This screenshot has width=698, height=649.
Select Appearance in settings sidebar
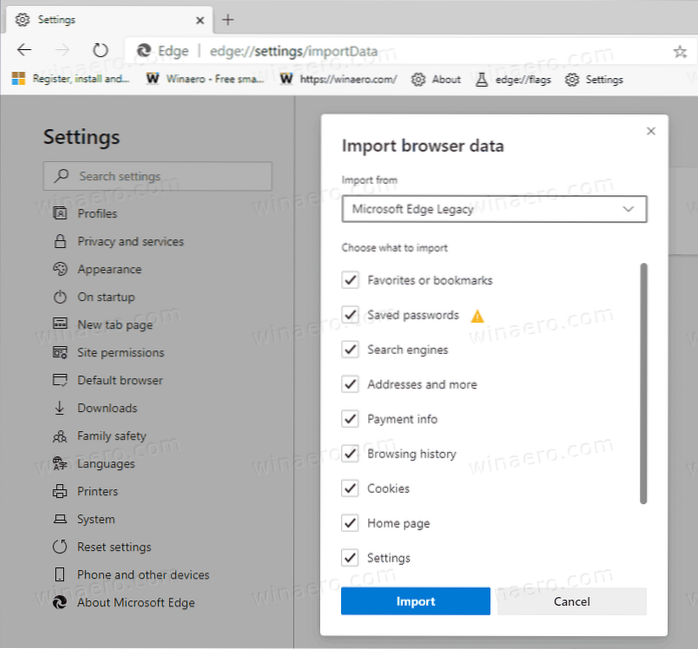109,269
